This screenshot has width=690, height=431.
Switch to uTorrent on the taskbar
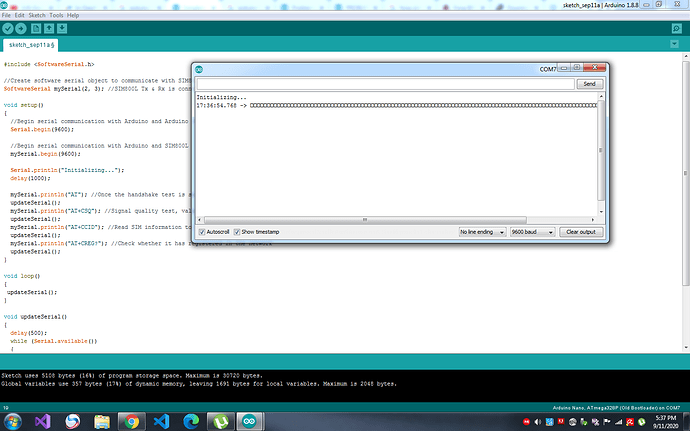click(x=220, y=421)
